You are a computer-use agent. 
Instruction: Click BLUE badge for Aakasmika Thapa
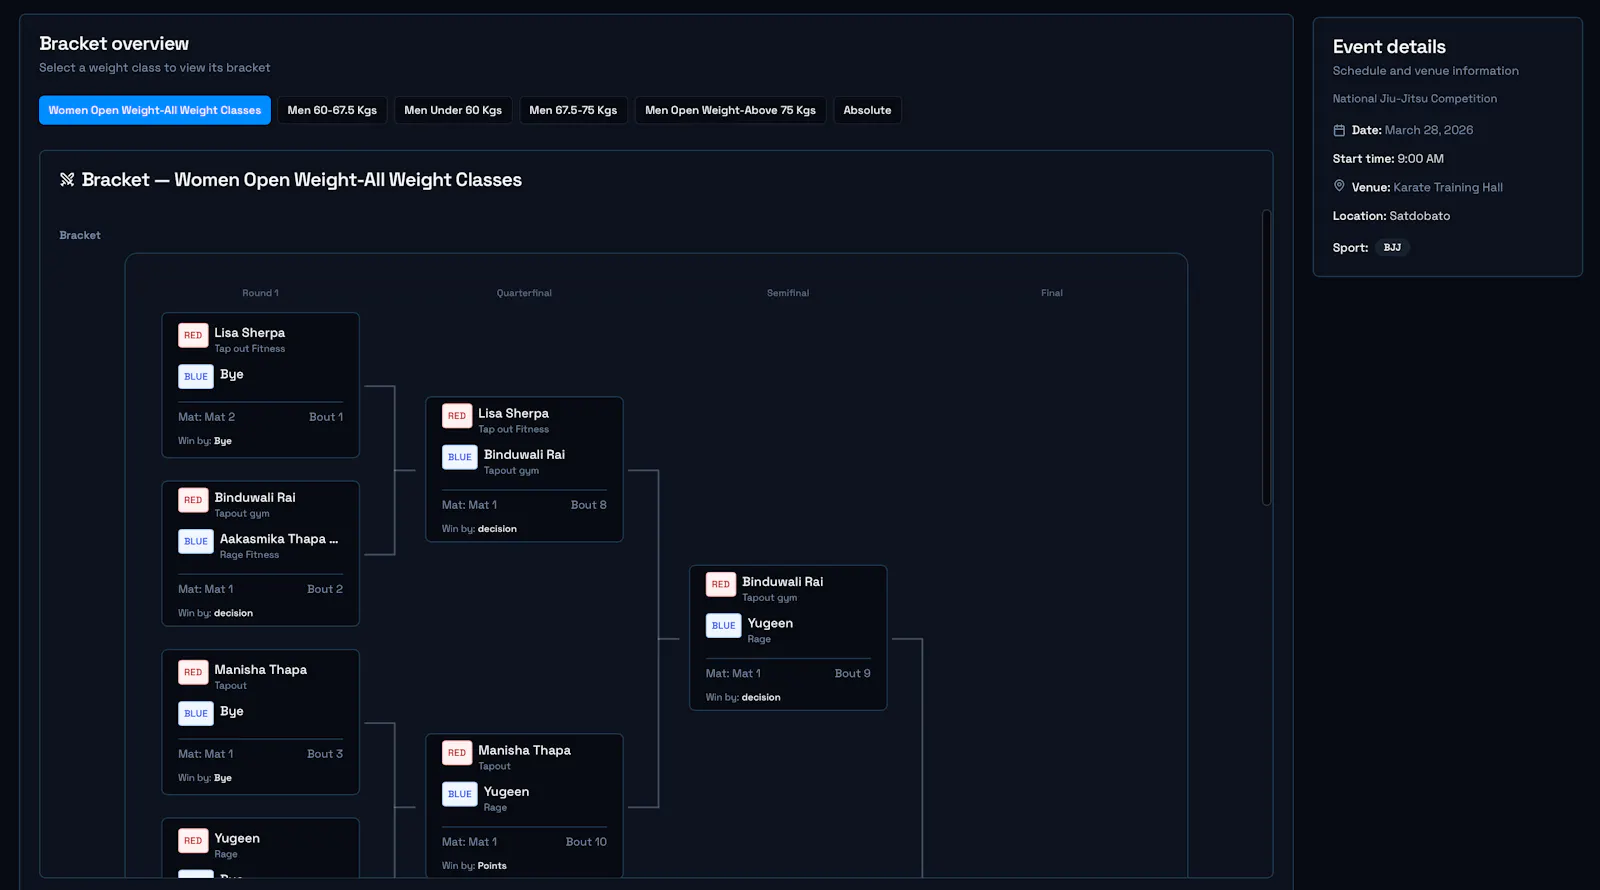196,541
